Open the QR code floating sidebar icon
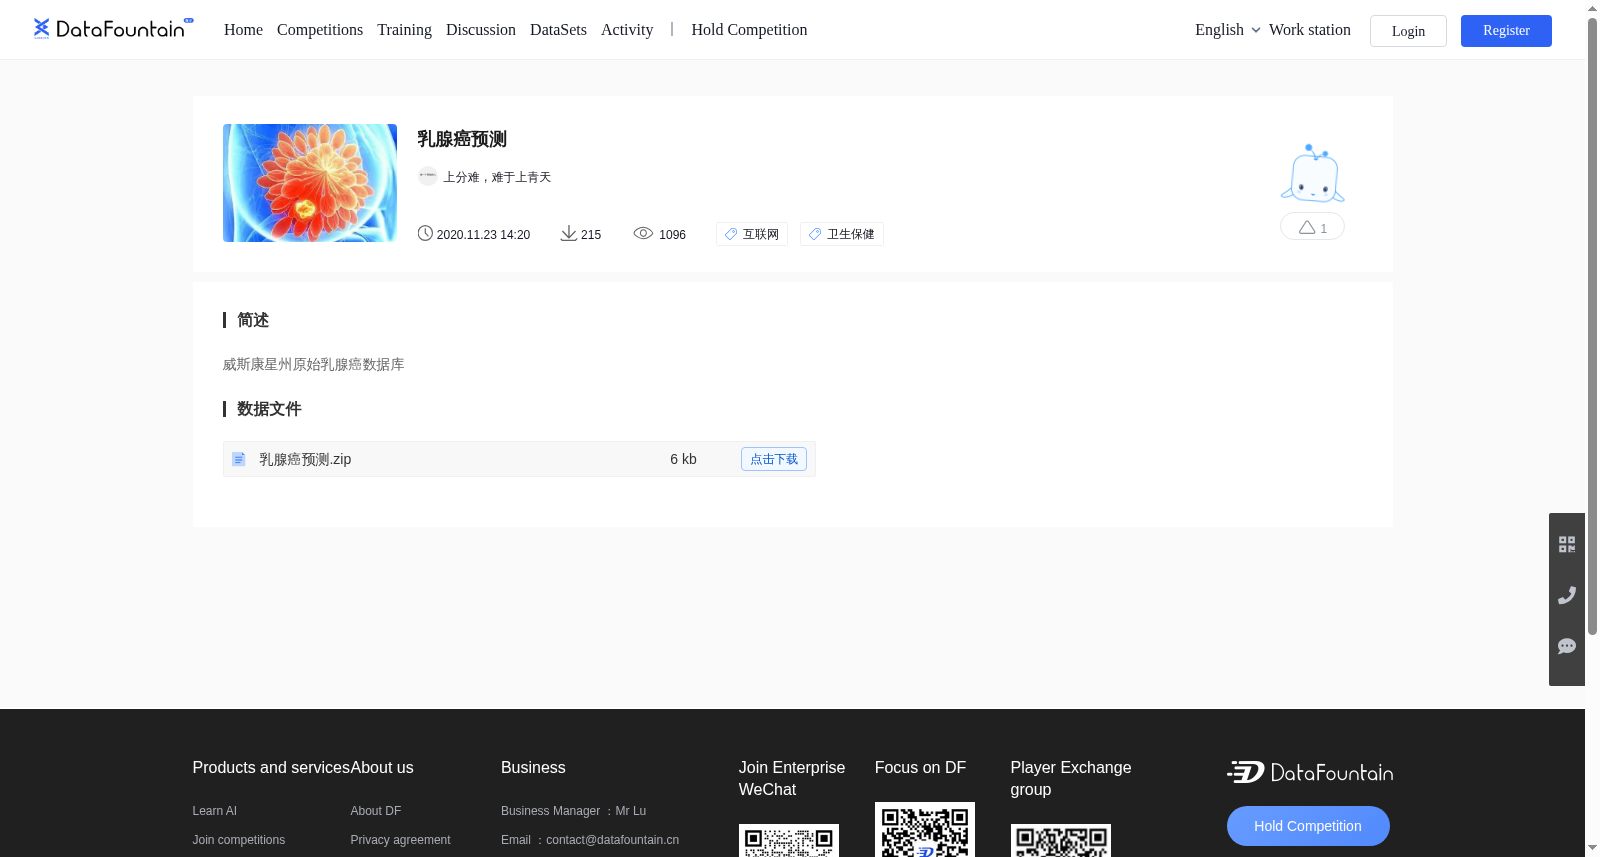 [1567, 544]
